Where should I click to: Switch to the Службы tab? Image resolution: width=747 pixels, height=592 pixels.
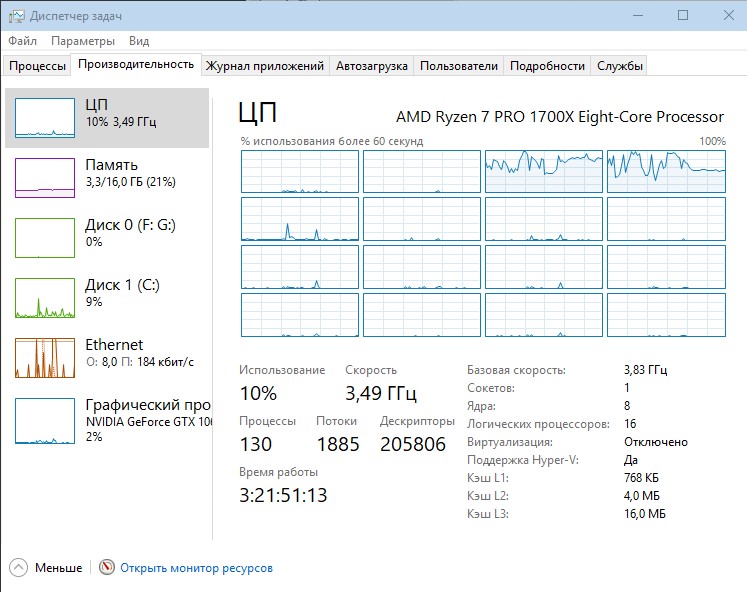(x=620, y=66)
